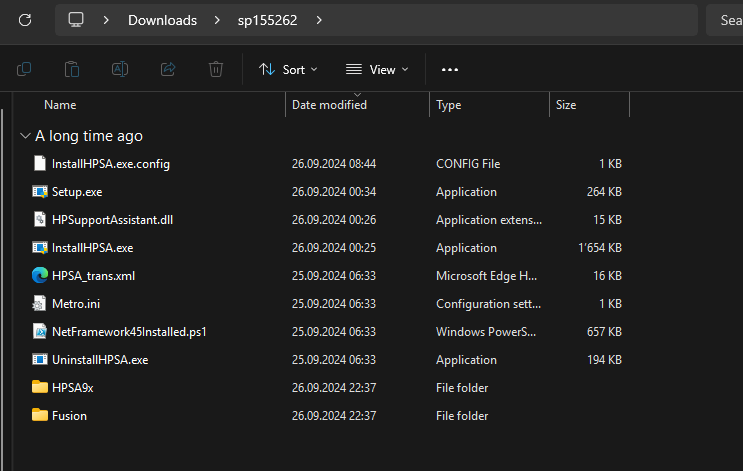
Task: Click the Share toolbar icon
Action: point(168,69)
